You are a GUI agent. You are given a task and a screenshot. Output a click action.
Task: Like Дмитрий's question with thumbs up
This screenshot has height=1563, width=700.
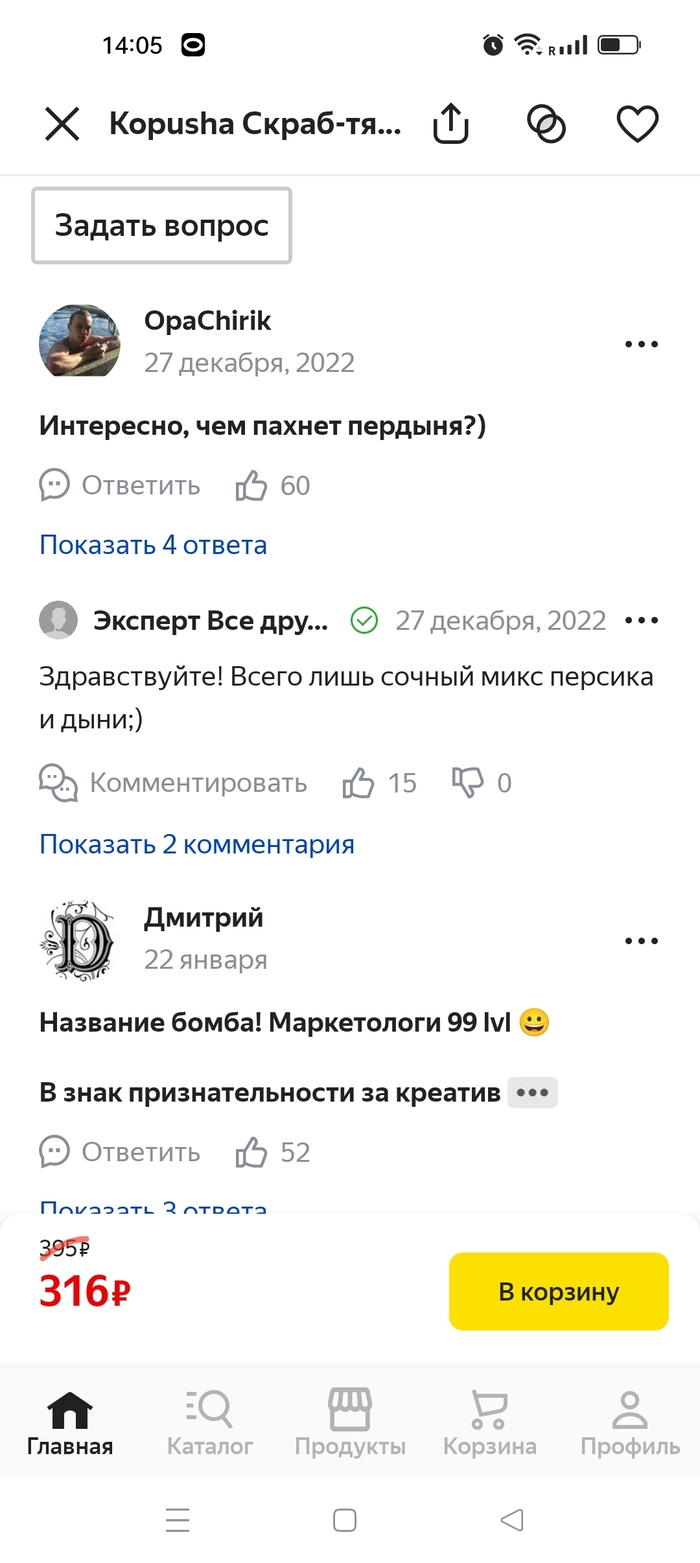(252, 1152)
